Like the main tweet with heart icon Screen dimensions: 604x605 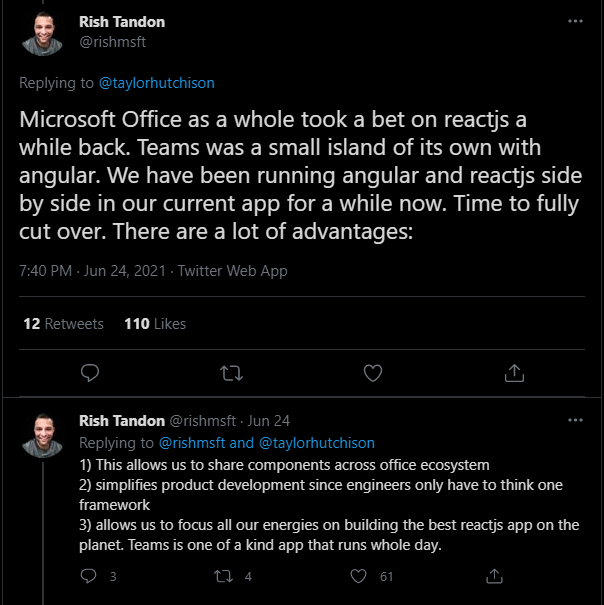coord(373,373)
